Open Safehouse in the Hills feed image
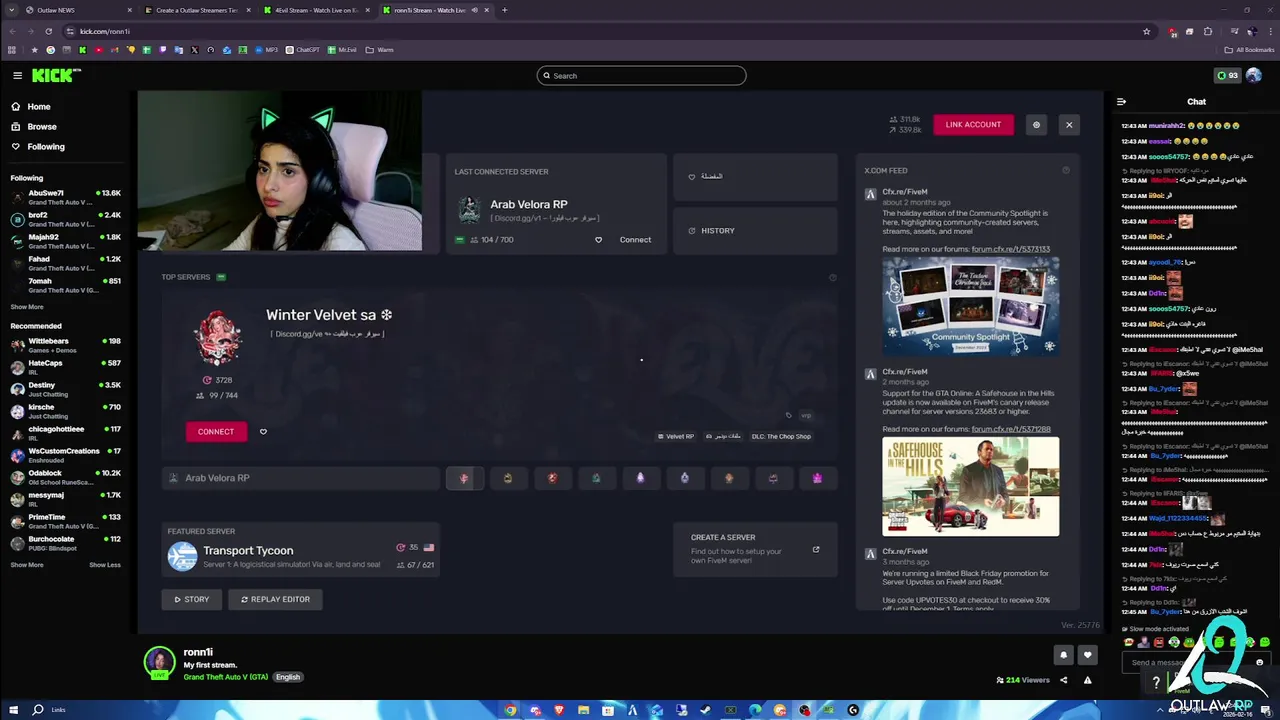This screenshot has width=1280, height=720. pos(970,486)
